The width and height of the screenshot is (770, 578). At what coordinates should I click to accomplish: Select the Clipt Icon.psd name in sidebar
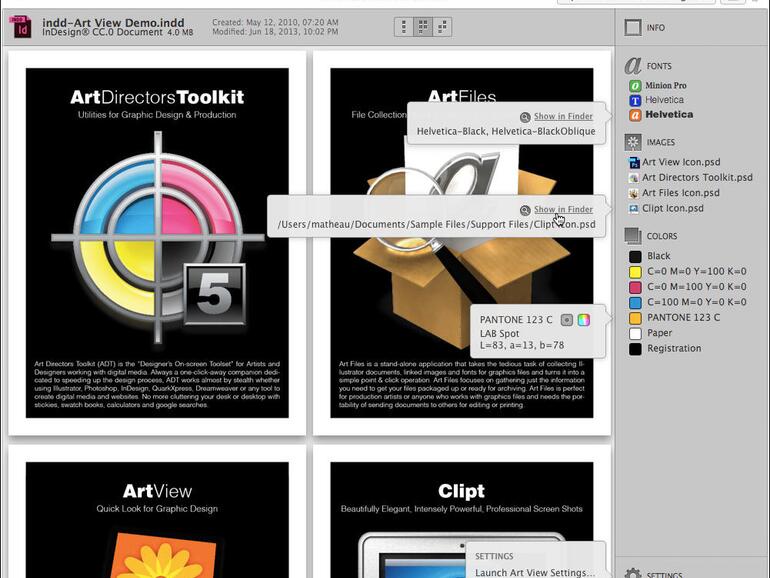(x=673, y=208)
